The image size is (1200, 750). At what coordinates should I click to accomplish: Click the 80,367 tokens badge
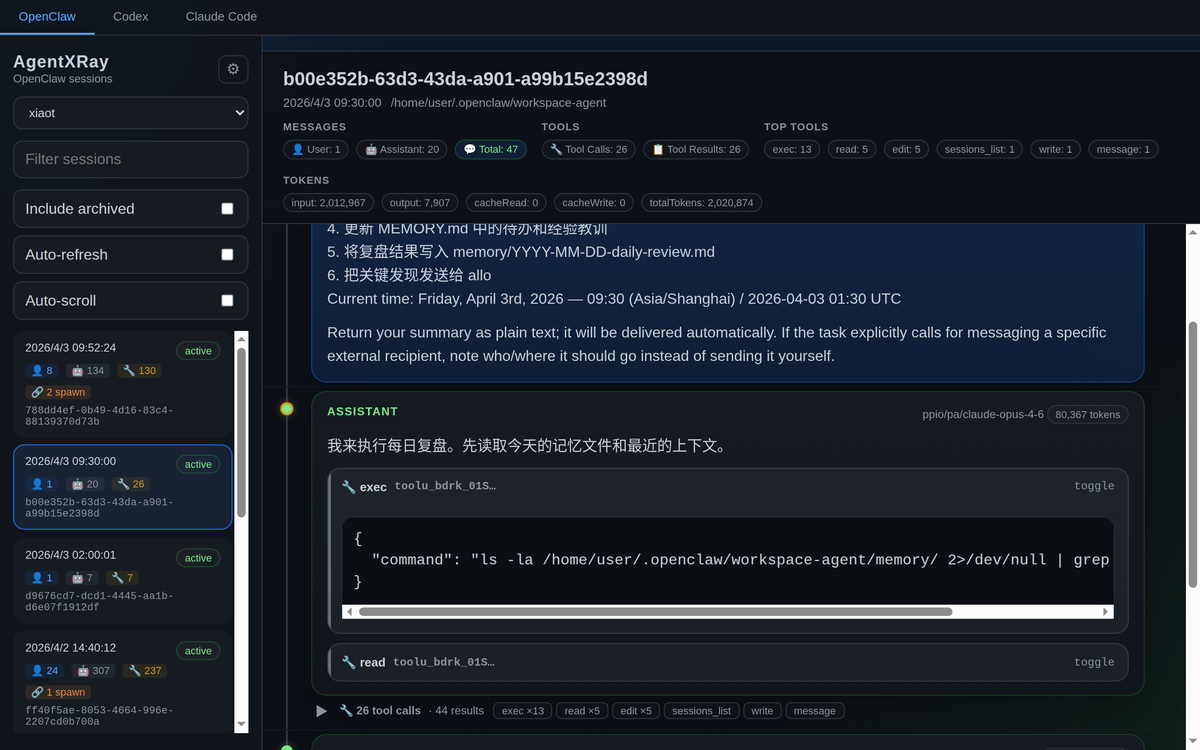(x=1088, y=414)
